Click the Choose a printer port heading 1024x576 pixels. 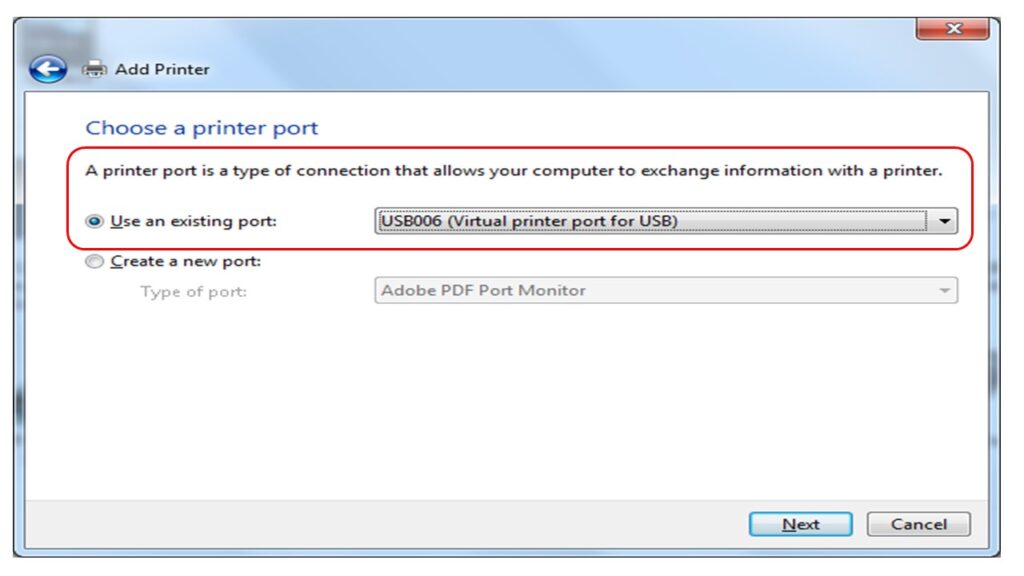[203, 127]
